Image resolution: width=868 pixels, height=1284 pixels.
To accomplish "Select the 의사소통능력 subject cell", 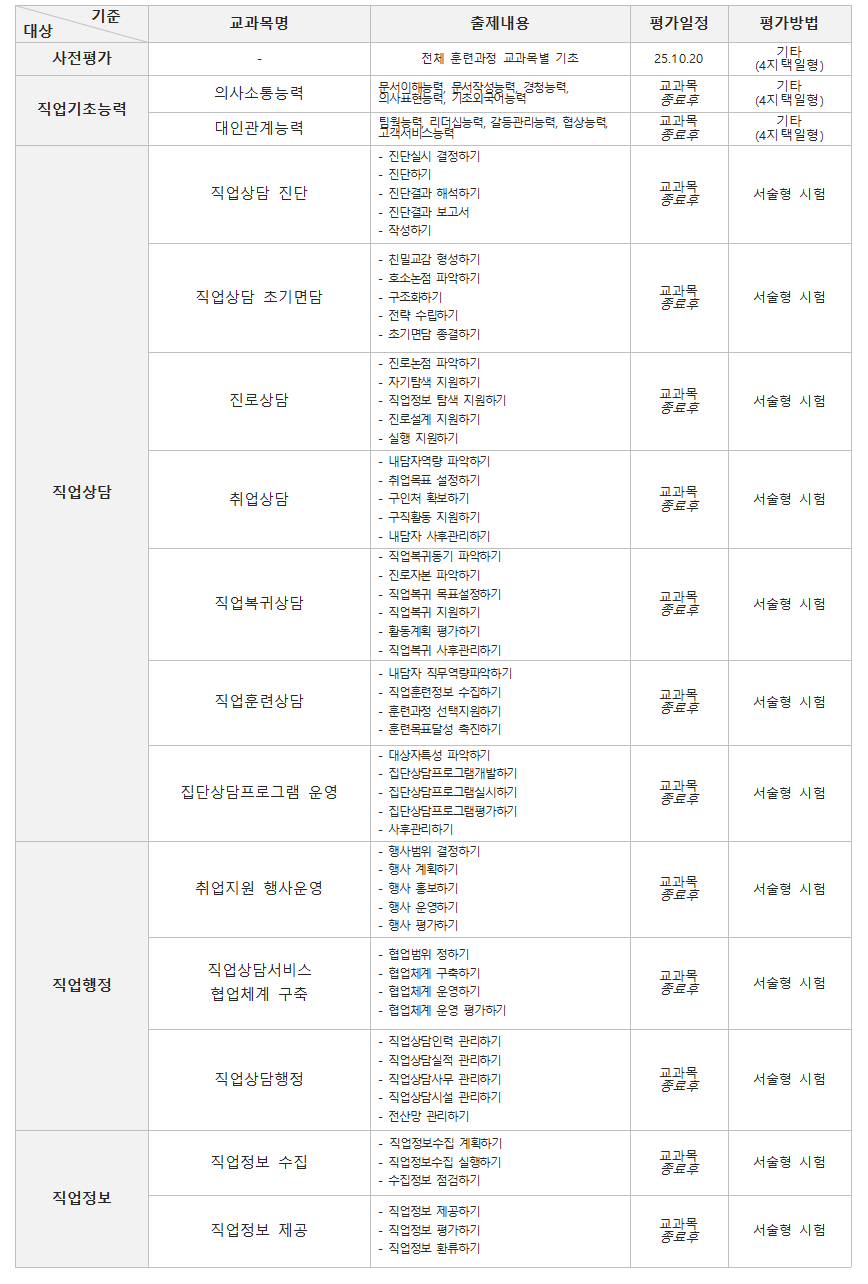I will 259,94.
